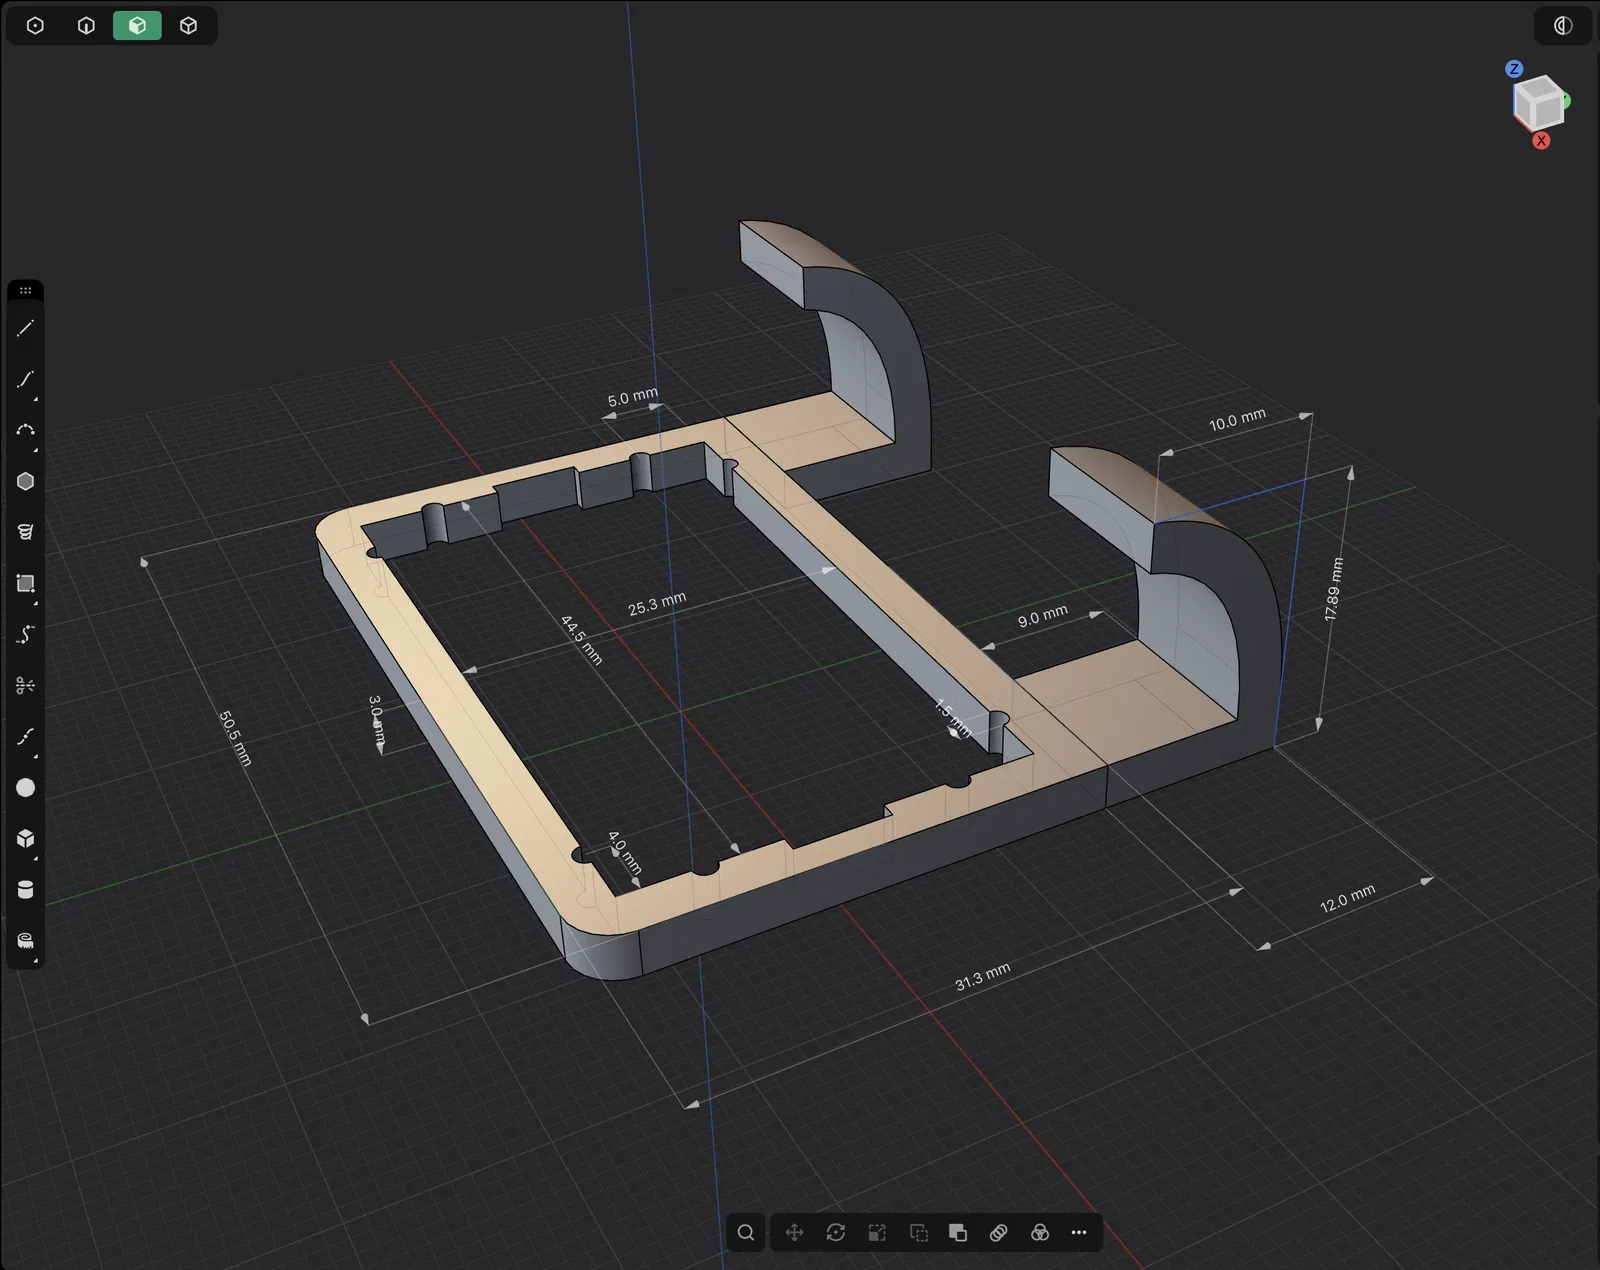
Task: Toggle the highlighted face selection mode
Action: [137, 26]
